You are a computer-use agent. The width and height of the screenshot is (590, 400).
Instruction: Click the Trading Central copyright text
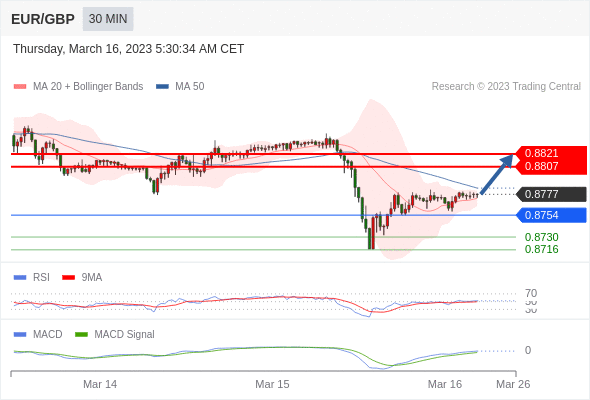pos(506,87)
